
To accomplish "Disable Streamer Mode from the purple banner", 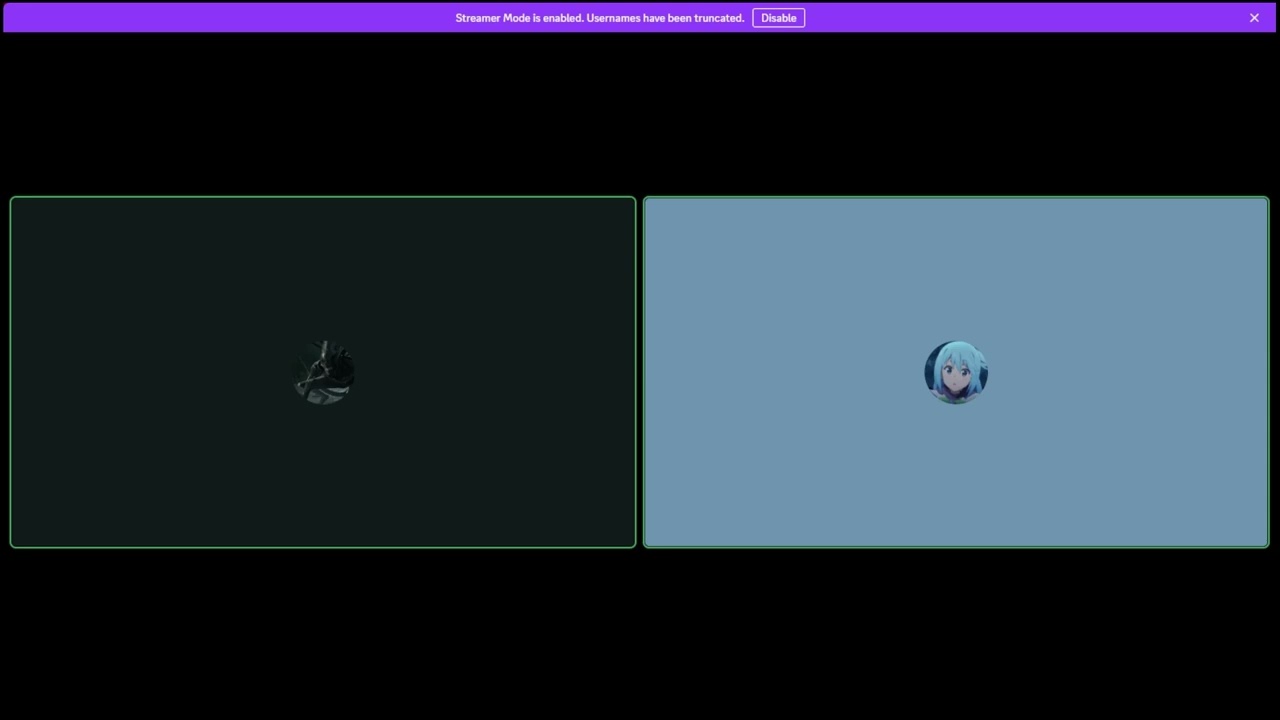I will (778, 18).
